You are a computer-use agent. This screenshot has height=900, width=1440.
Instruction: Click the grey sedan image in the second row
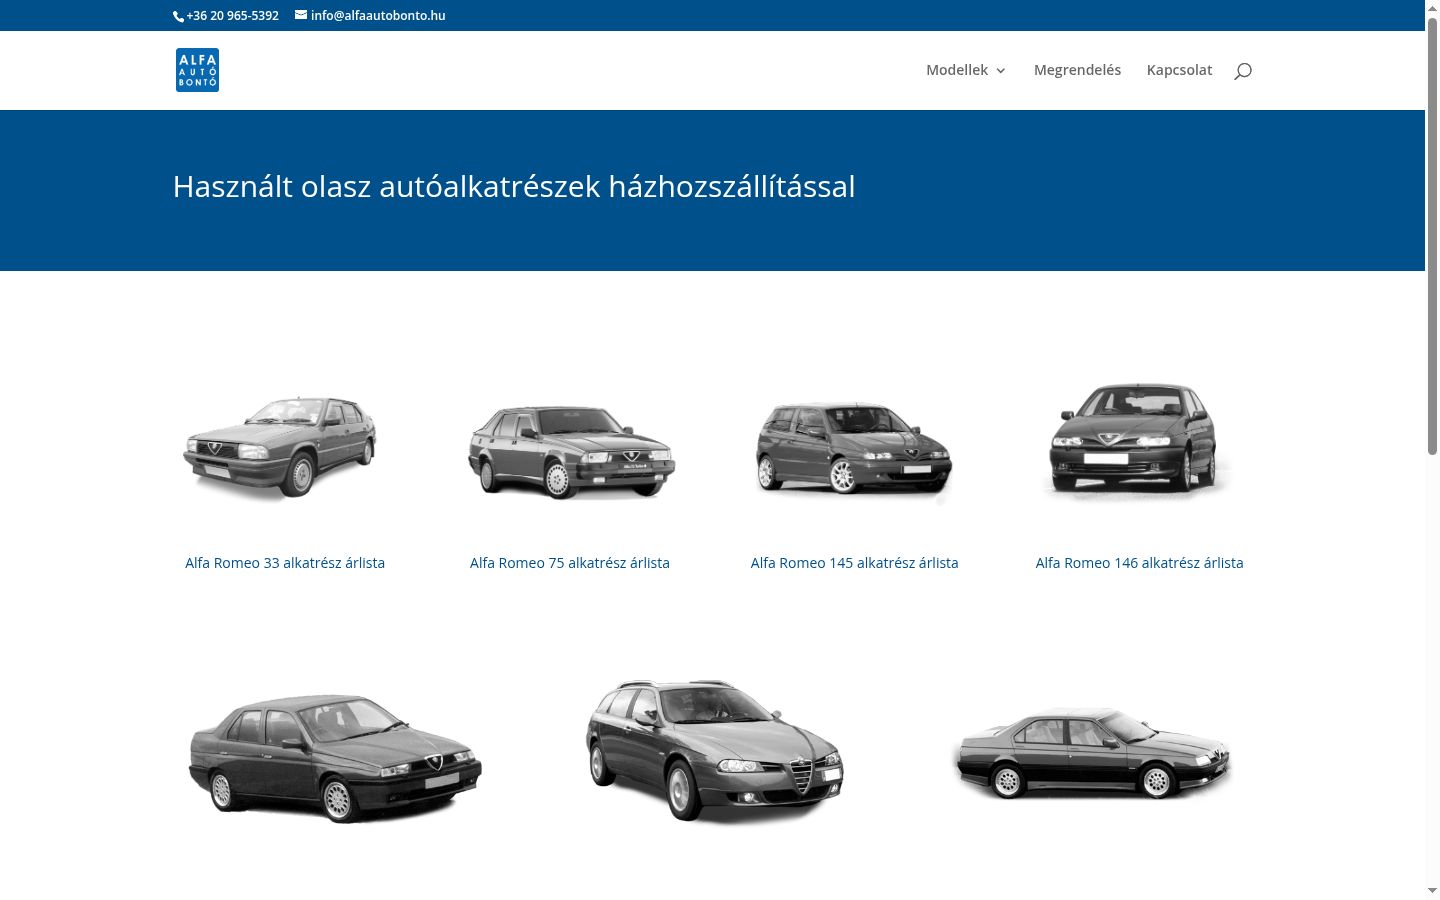335,757
